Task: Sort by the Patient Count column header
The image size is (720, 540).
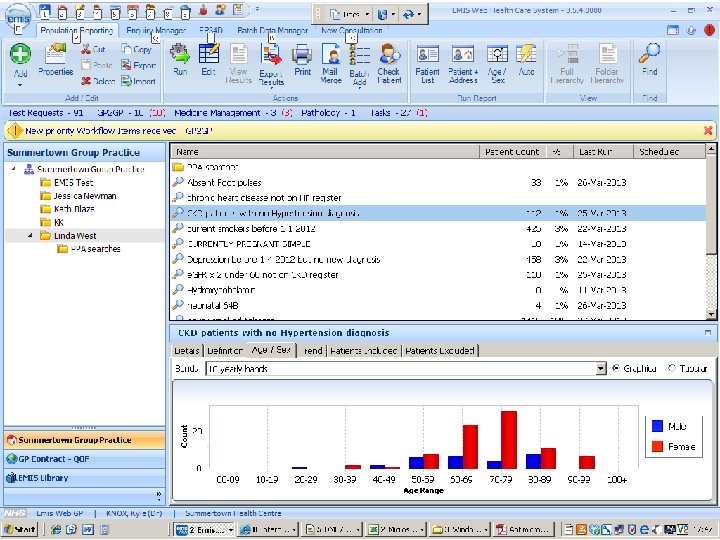Action: click(512, 152)
